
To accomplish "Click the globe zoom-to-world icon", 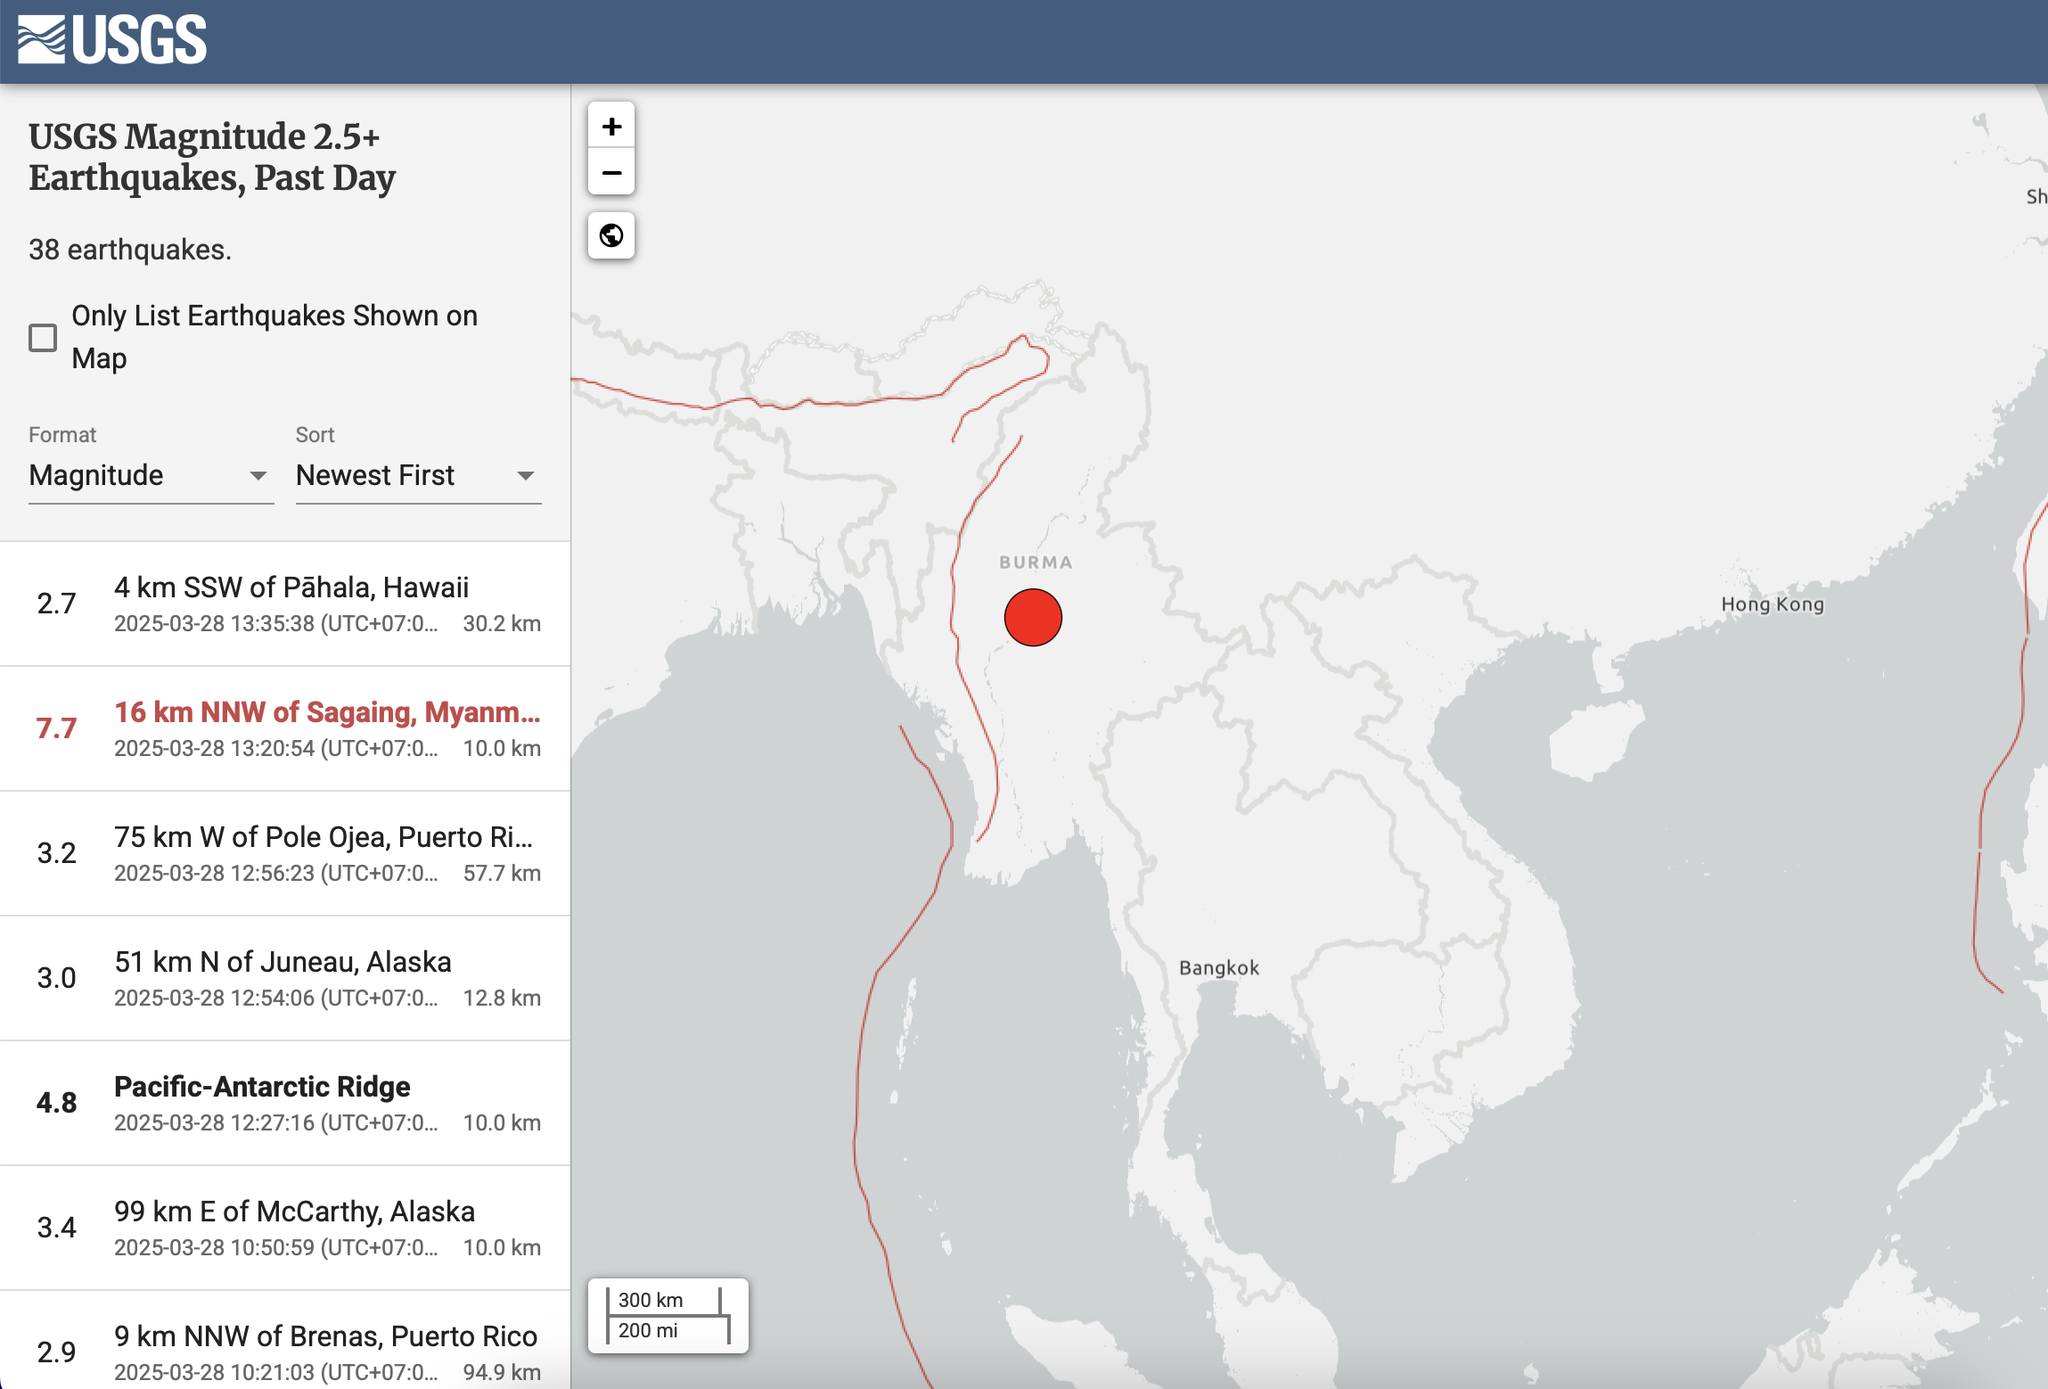I will (x=611, y=235).
